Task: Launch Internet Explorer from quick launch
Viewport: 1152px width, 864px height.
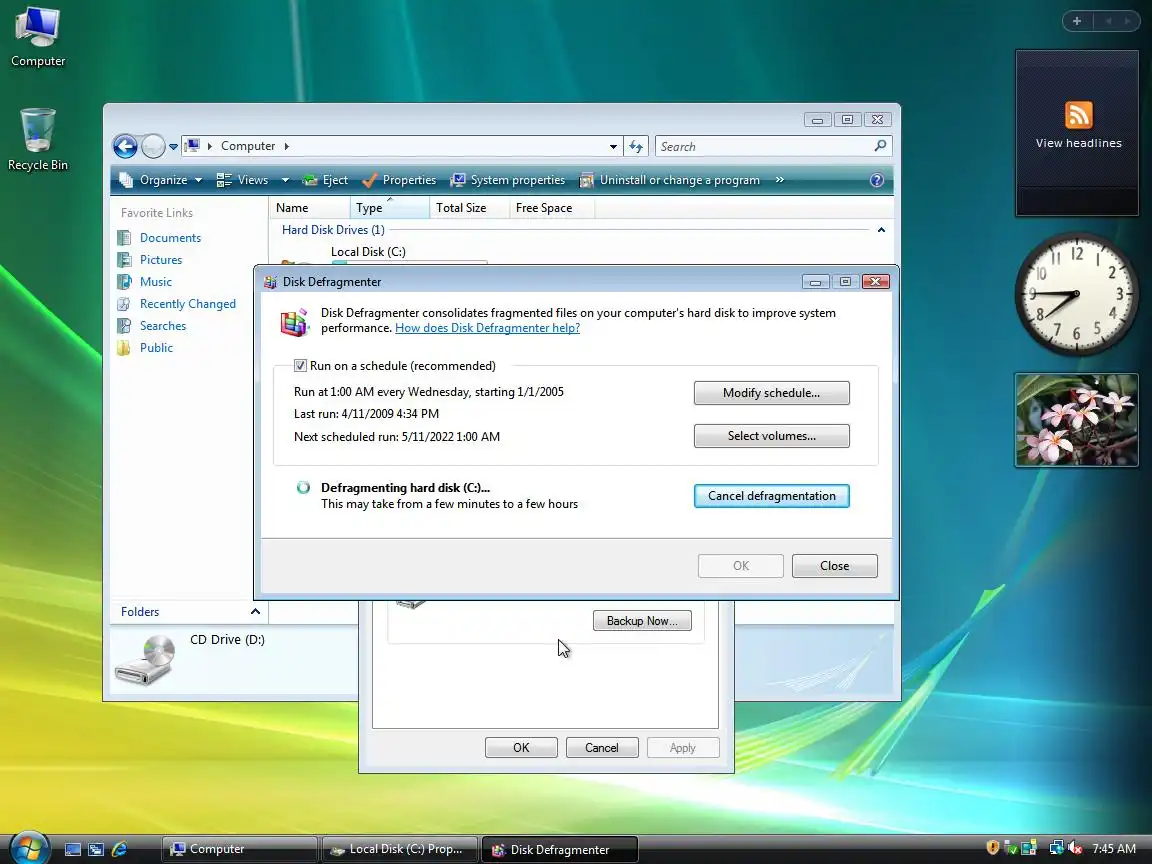Action: [x=119, y=849]
